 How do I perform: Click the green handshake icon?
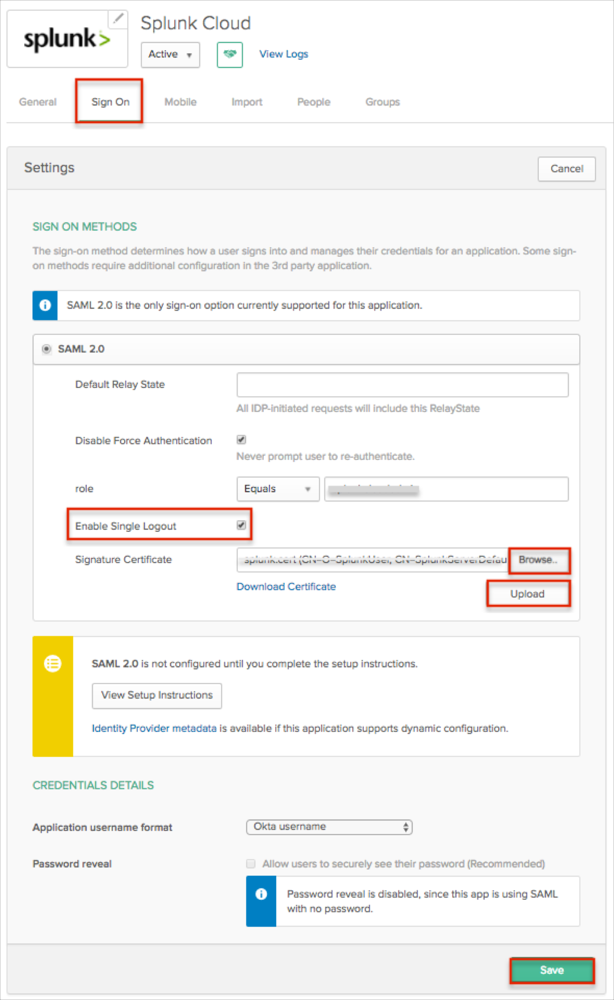[230, 54]
